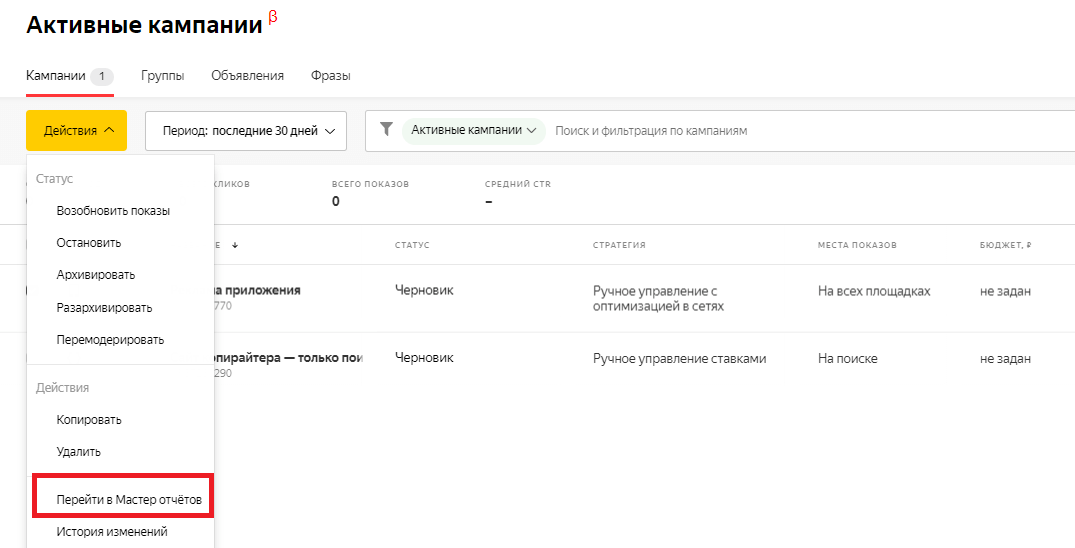Click the sort arrow in the table header

pos(235,245)
